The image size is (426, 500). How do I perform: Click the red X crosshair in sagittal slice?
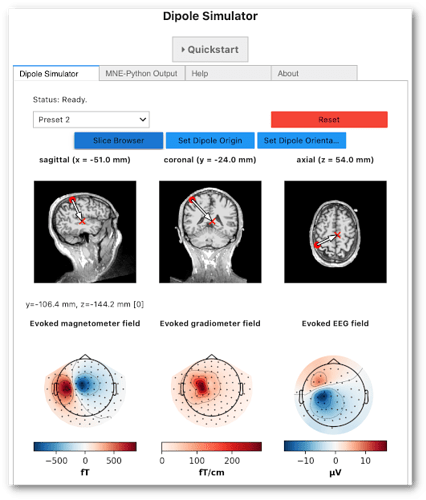(x=82, y=221)
